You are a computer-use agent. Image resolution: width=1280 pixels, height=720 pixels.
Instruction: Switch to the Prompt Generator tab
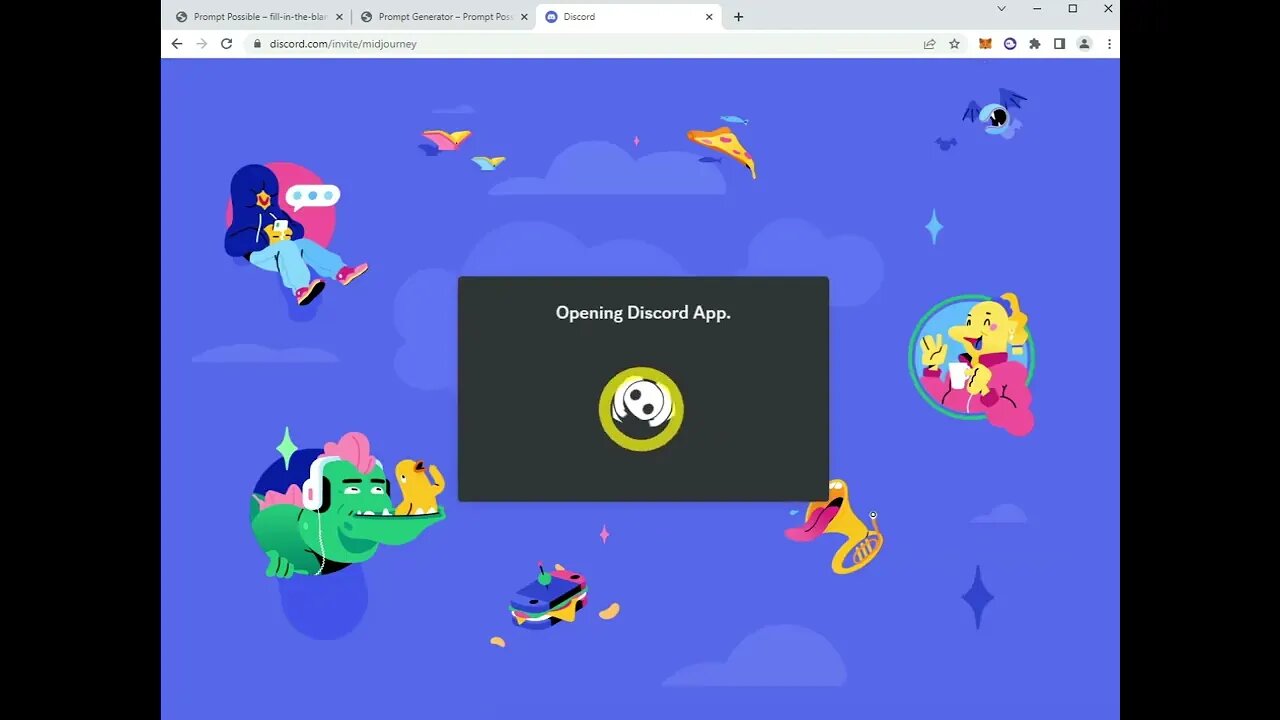click(443, 17)
